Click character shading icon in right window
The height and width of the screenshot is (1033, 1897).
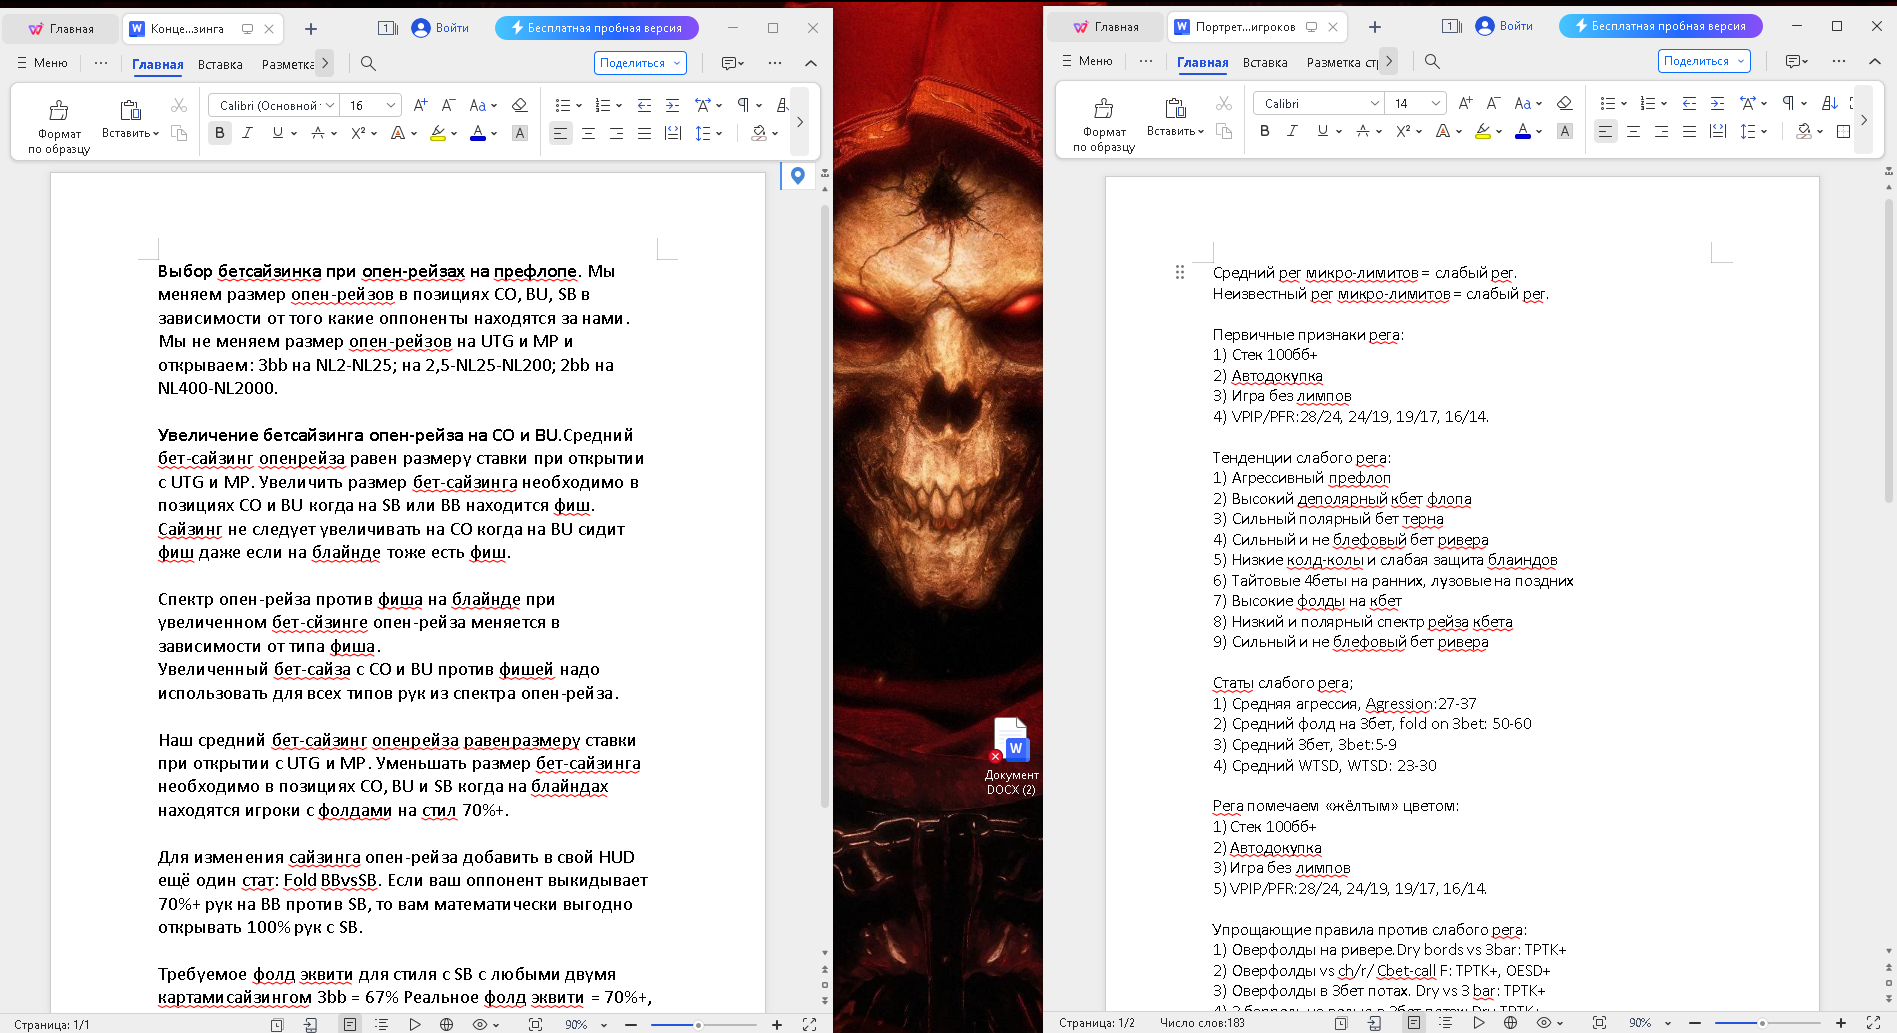coord(1564,131)
